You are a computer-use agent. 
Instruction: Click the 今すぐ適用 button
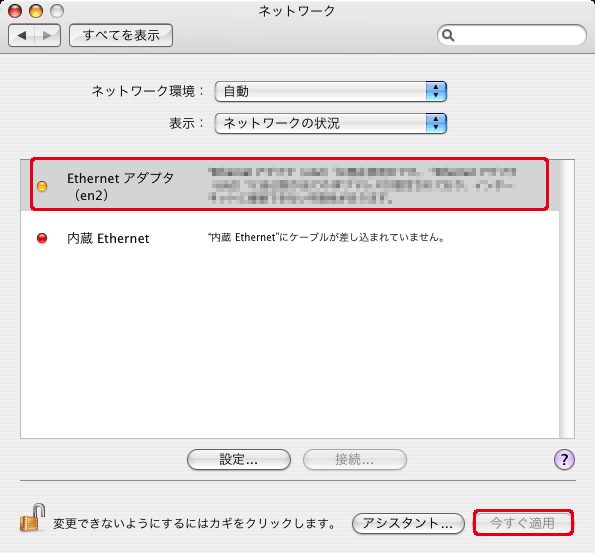click(x=523, y=523)
